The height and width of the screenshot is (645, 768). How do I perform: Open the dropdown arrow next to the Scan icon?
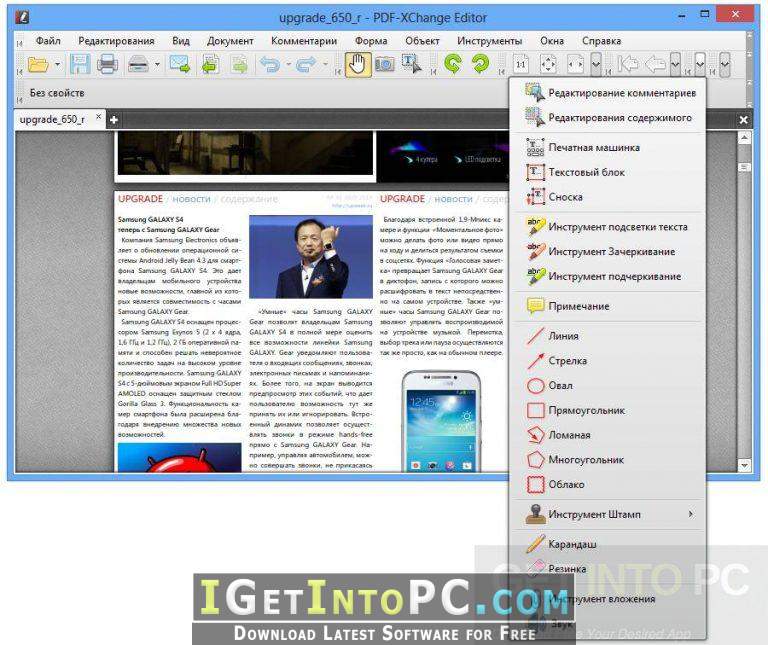tap(157, 65)
